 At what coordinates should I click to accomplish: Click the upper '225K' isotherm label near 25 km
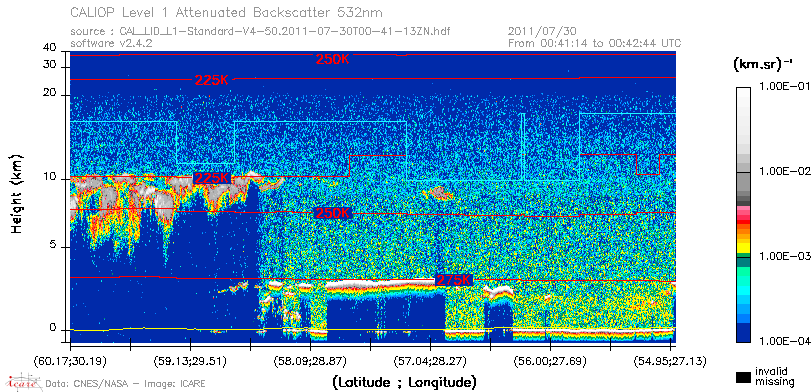tap(212, 80)
